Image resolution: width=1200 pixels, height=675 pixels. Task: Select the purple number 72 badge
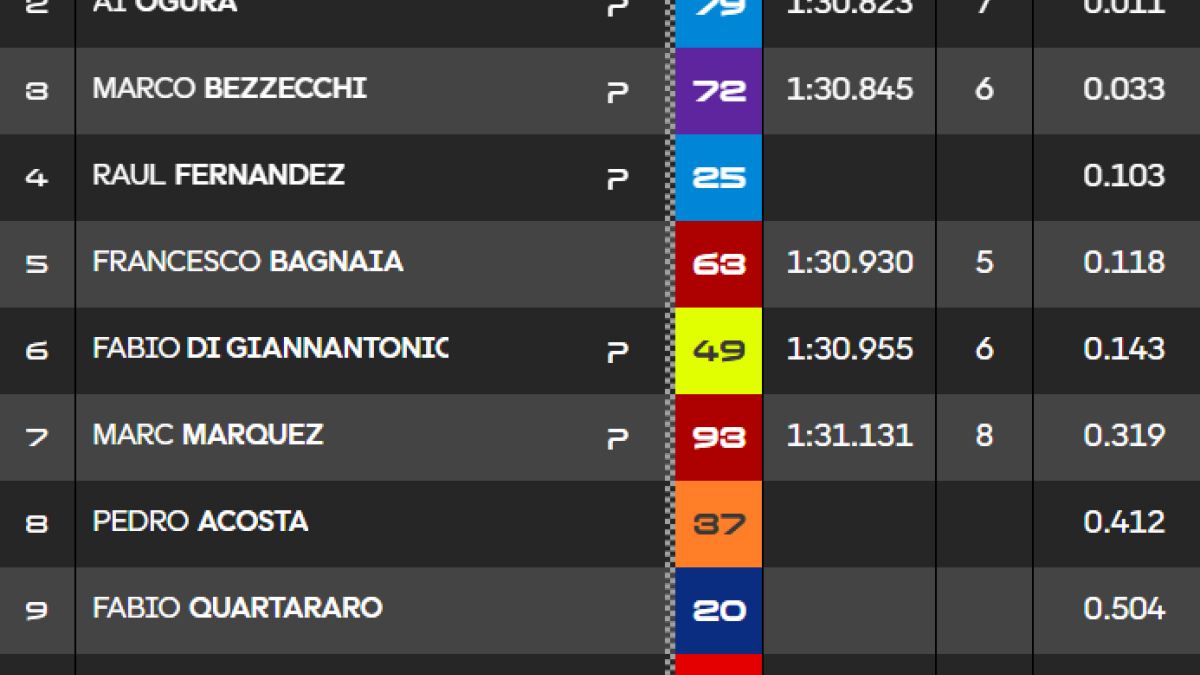pos(719,91)
